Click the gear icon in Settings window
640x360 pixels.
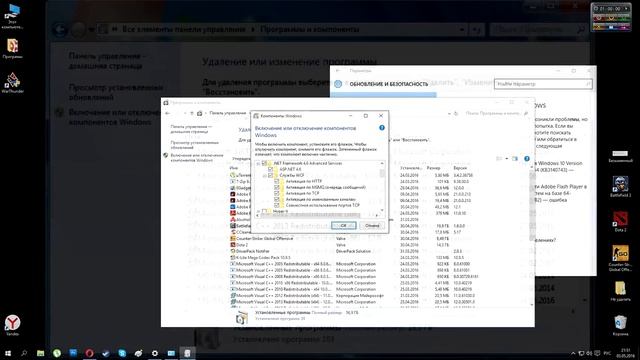[x=338, y=84]
